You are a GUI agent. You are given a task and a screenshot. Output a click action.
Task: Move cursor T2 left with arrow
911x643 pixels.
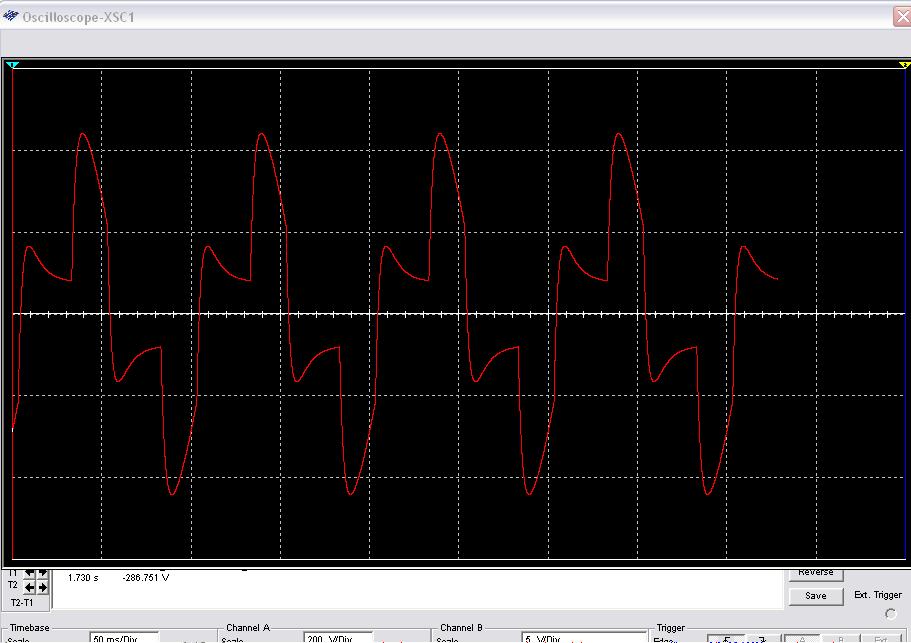point(29,587)
